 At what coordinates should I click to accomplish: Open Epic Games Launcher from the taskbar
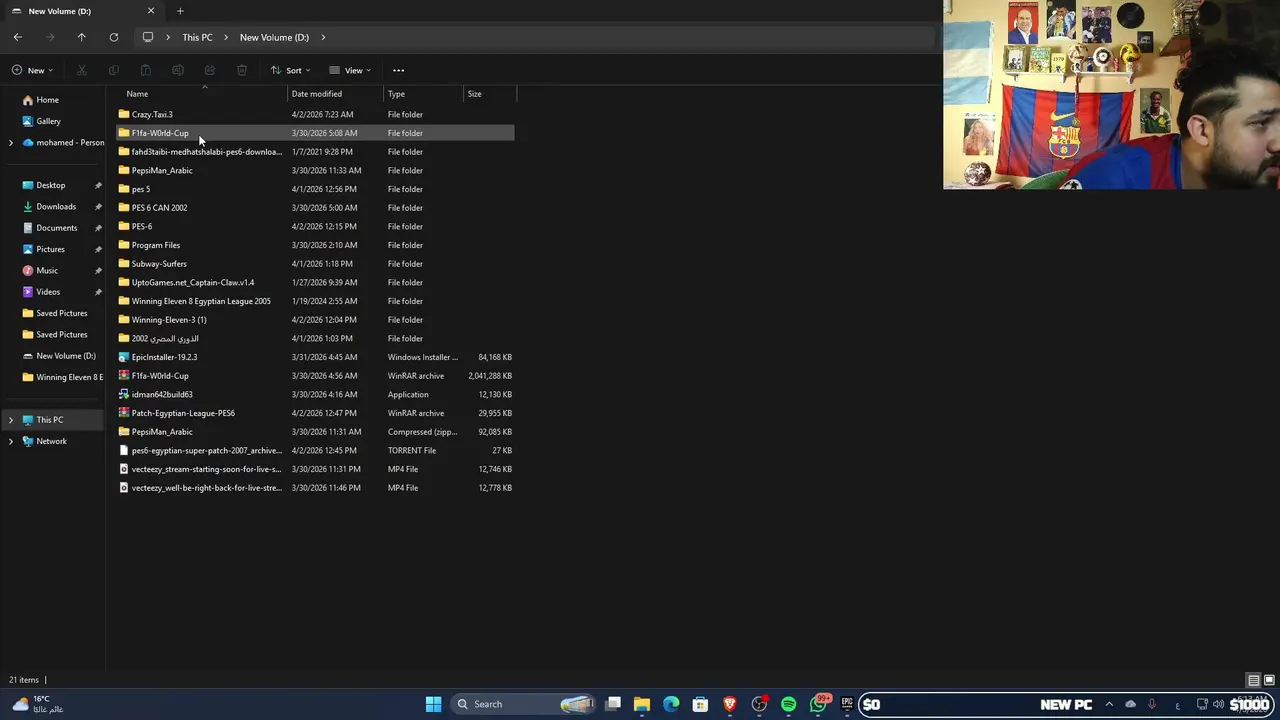coord(847,704)
